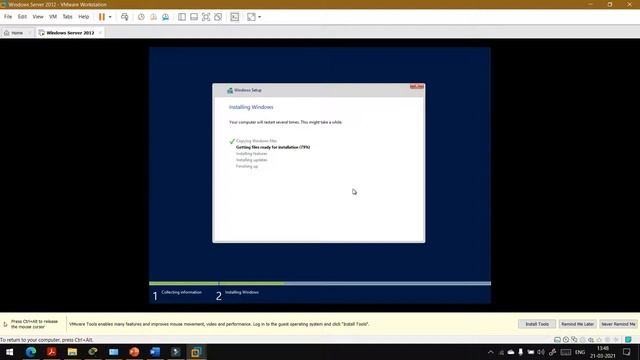
Task: Revert the virtual machine to its snapshot
Action: 153,17
